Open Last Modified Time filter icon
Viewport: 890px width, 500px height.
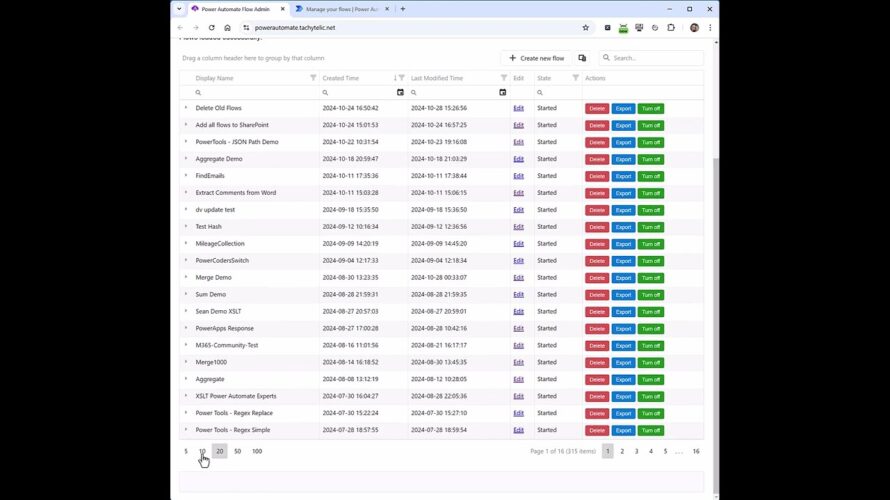click(x=503, y=78)
